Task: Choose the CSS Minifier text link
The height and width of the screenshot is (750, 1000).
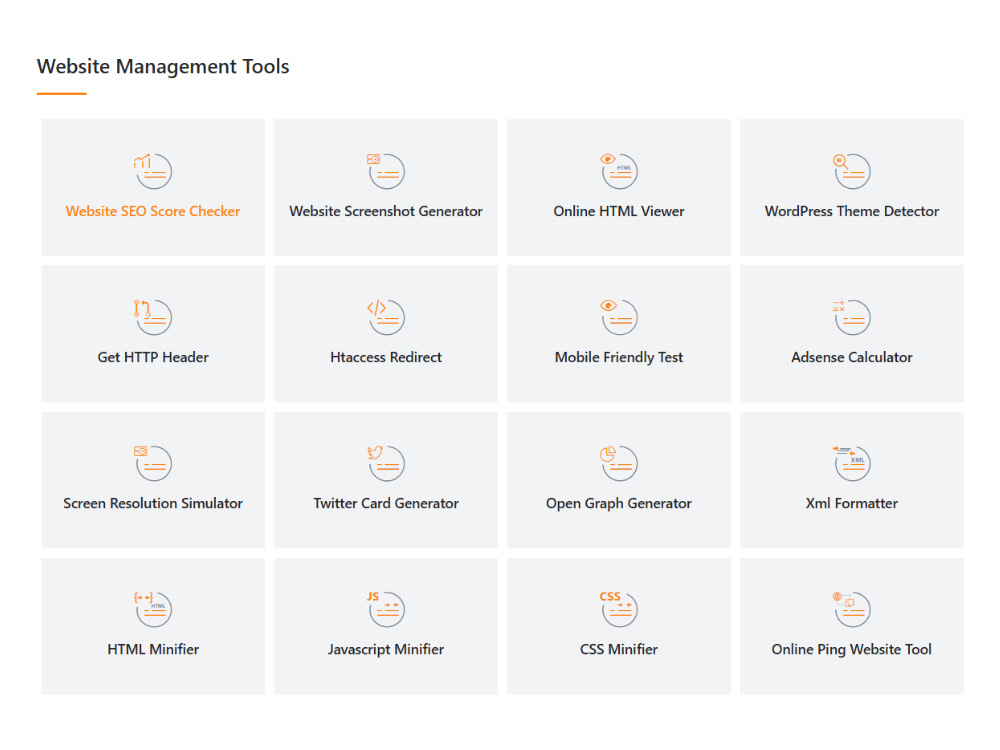Action: 619,649
